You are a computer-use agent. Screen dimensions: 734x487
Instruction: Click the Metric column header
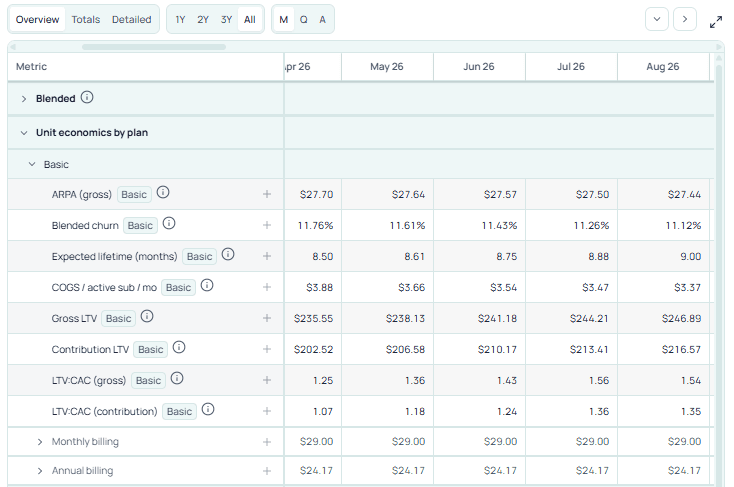pos(146,66)
